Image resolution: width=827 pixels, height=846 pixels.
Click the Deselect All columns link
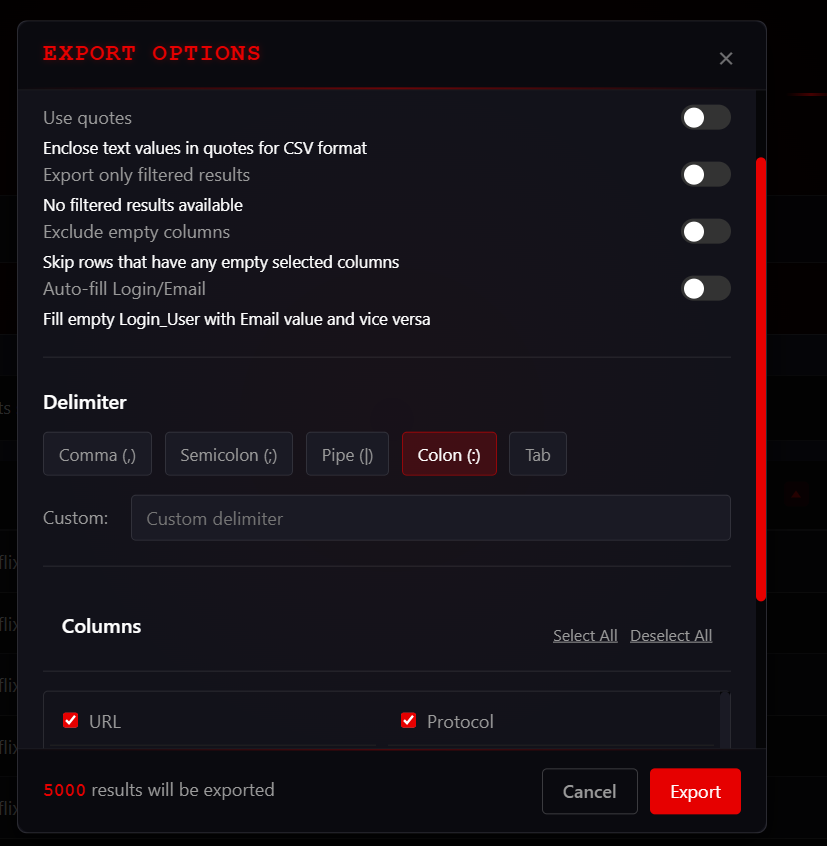[x=671, y=636]
